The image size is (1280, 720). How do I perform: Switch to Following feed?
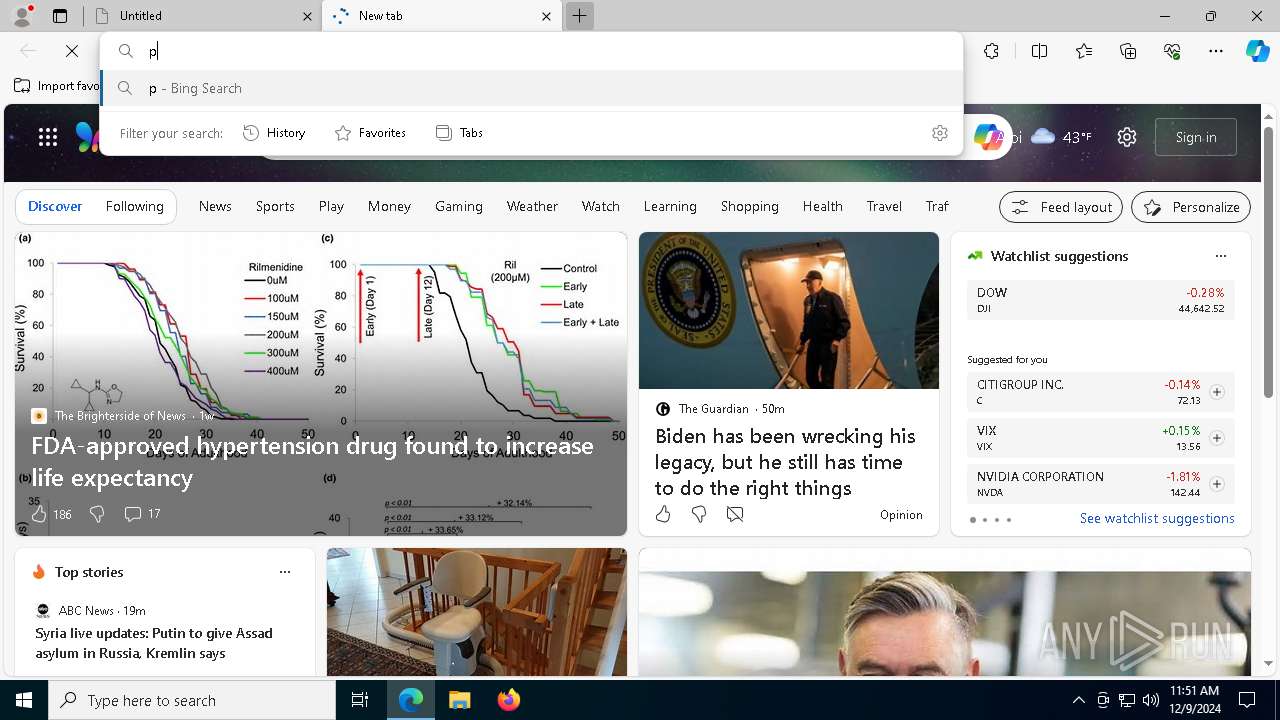(135, 206)
